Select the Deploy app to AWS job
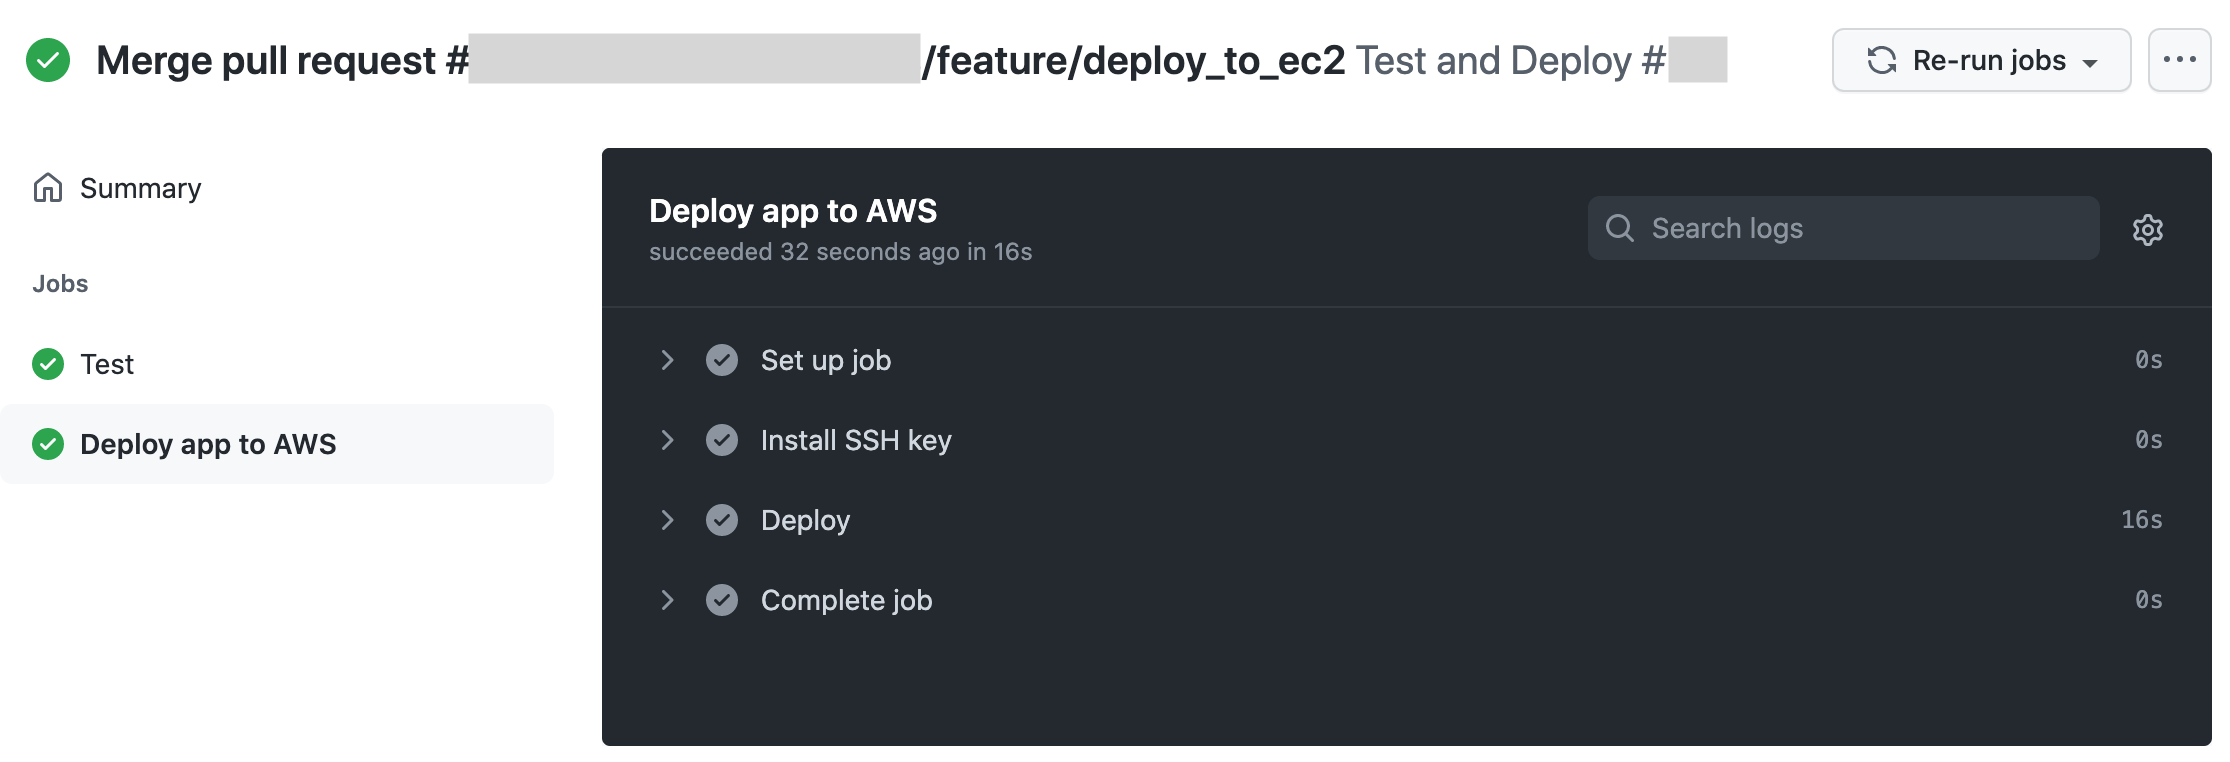Viewport: 2230px width, 762px height. pos(208,444)
